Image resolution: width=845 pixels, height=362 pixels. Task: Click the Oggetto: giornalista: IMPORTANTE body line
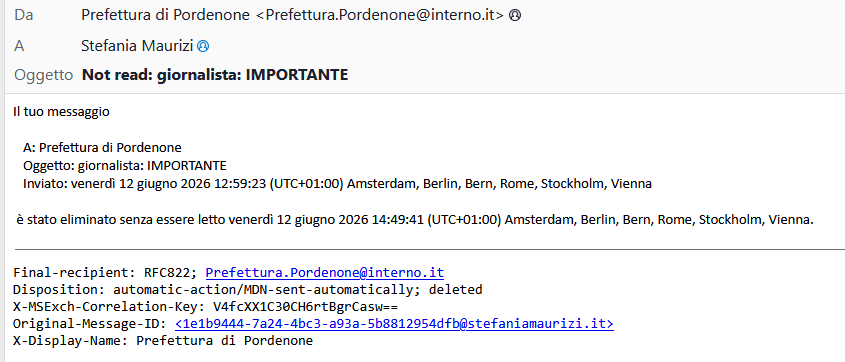pos(125,165)
